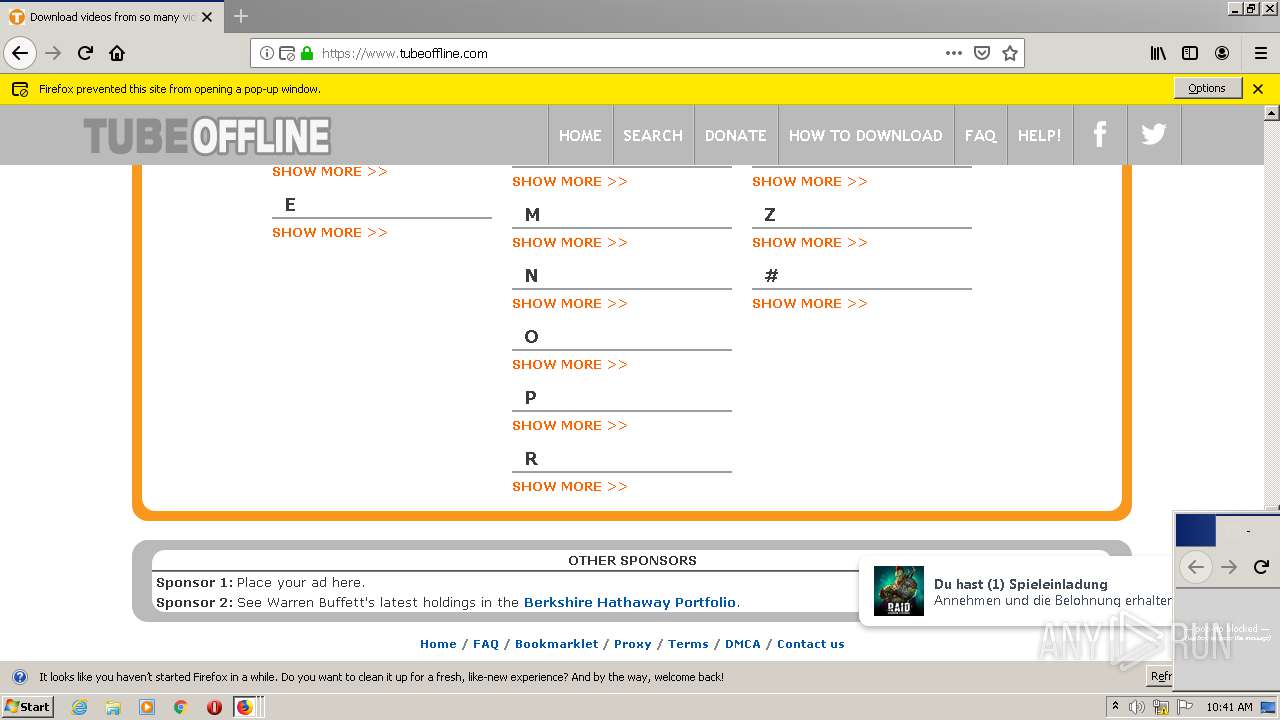This screenshot has height=720, width=1280.
Task: Expand SHOW MORE under letter M
Action: coord(570,242)
